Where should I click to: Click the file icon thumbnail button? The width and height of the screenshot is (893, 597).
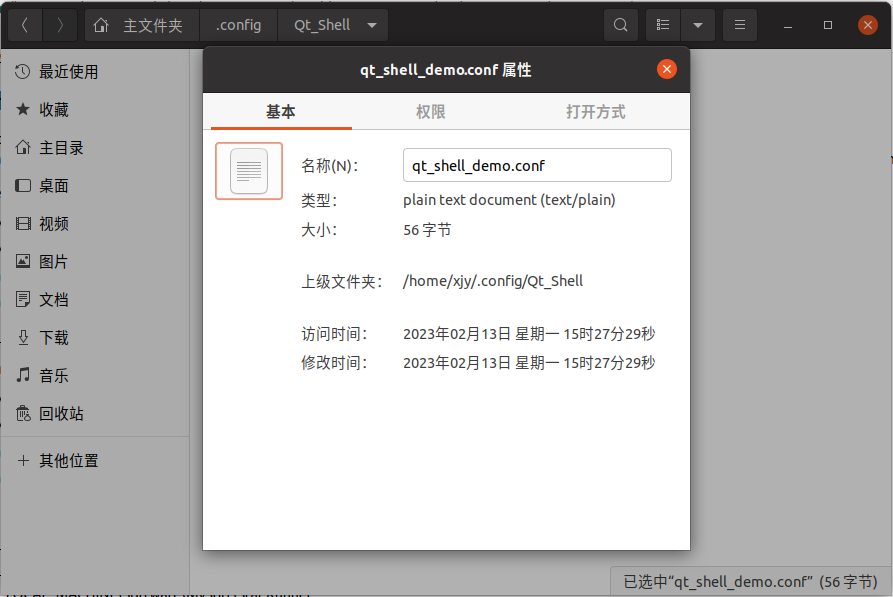[x=249, y=171]
